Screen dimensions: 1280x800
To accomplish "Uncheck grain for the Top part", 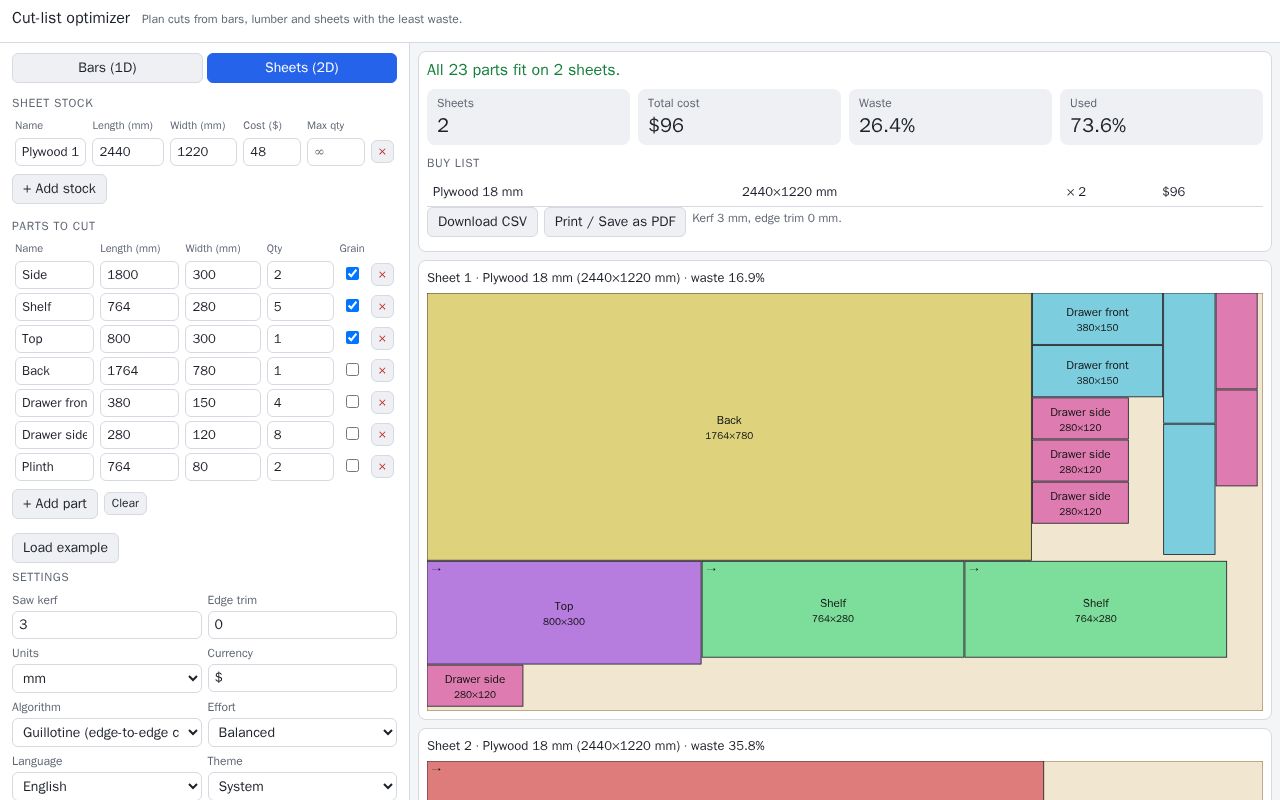I will 352,337.
